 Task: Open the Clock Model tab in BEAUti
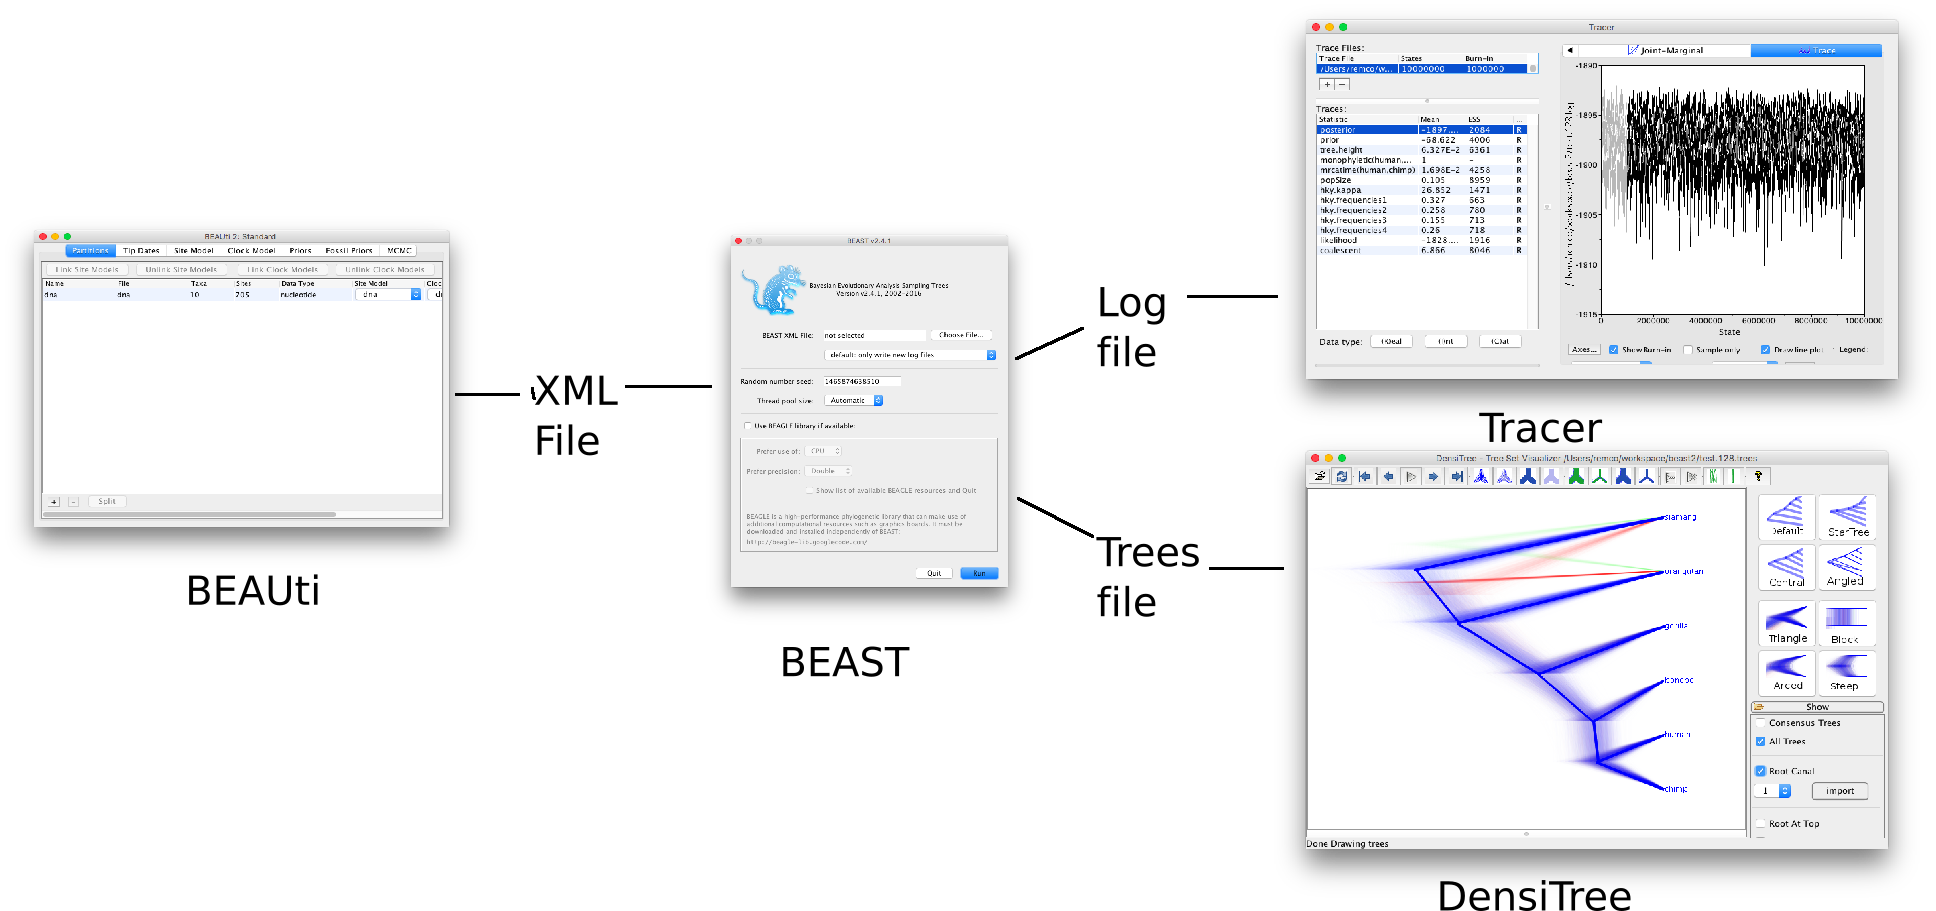[251, 251]
